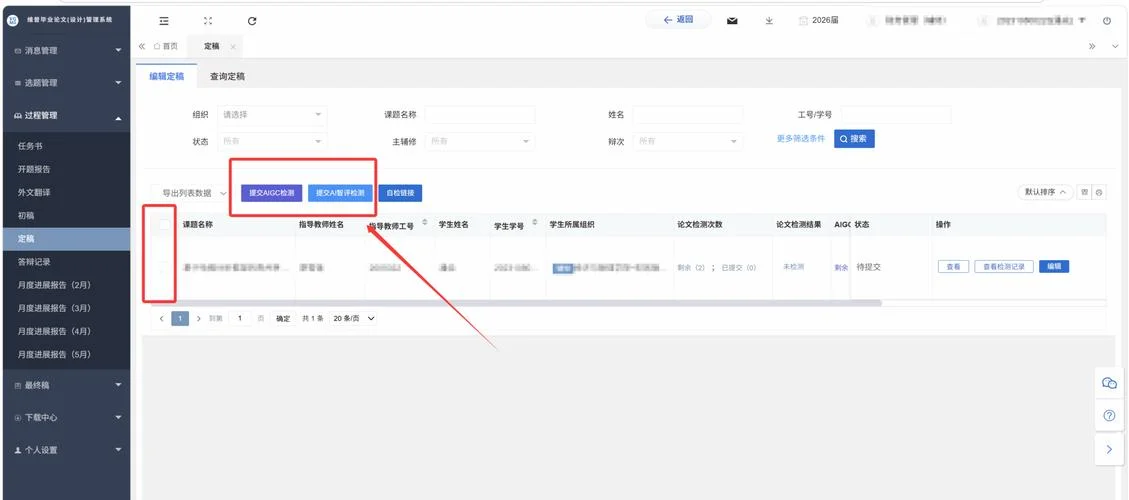Collapse the sidebar with the menu-fold icon
The width and height of the screenshot is (1129, 500).
(164, 21)
